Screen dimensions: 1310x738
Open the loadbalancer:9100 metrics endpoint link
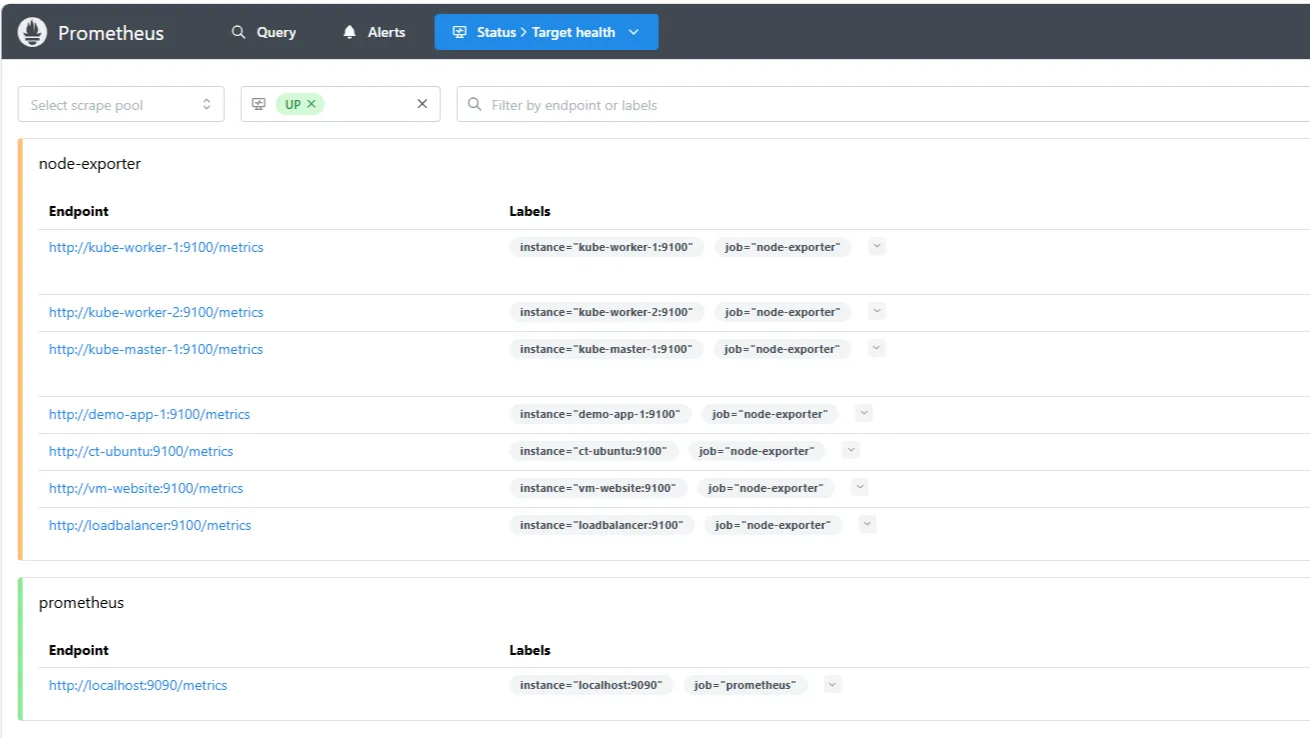[x=150, y=525]
